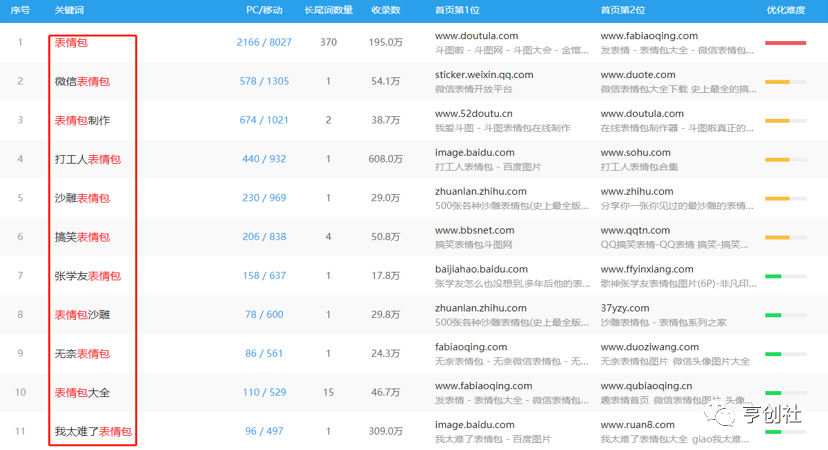The height and width of the screenshot is (450, 828).
Task: Open keyword 我太难了表情包
Action: point(93,432)
